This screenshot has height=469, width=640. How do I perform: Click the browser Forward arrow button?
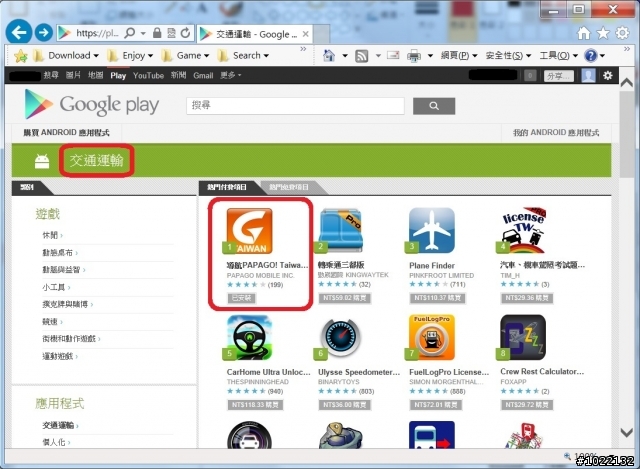[x=43, y=33]
